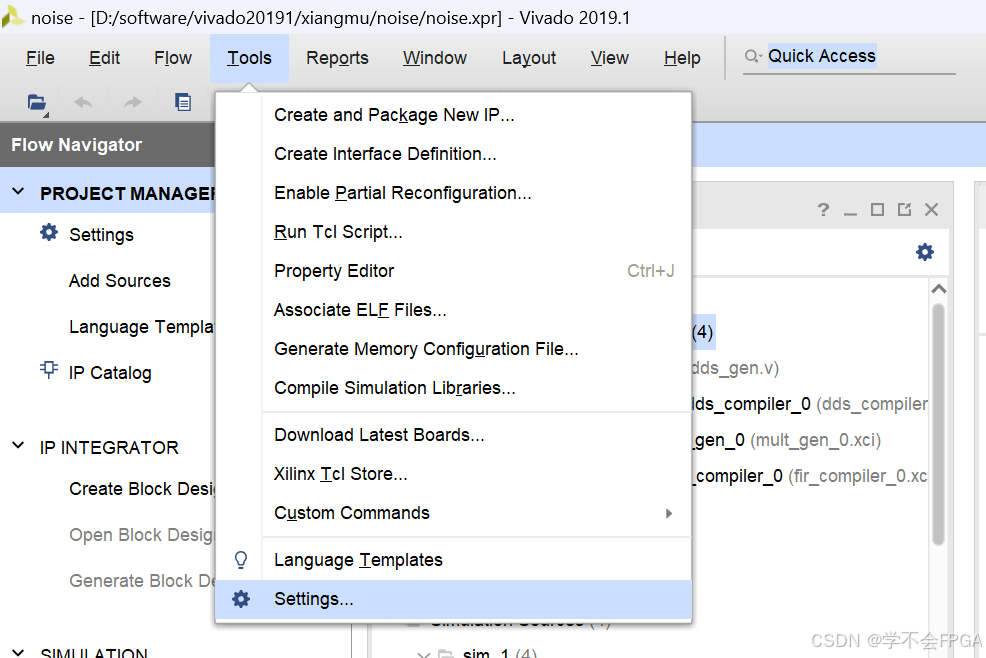Click the Quick Access search magnifier icon
986x658 pixels.
tap(753, 57)
